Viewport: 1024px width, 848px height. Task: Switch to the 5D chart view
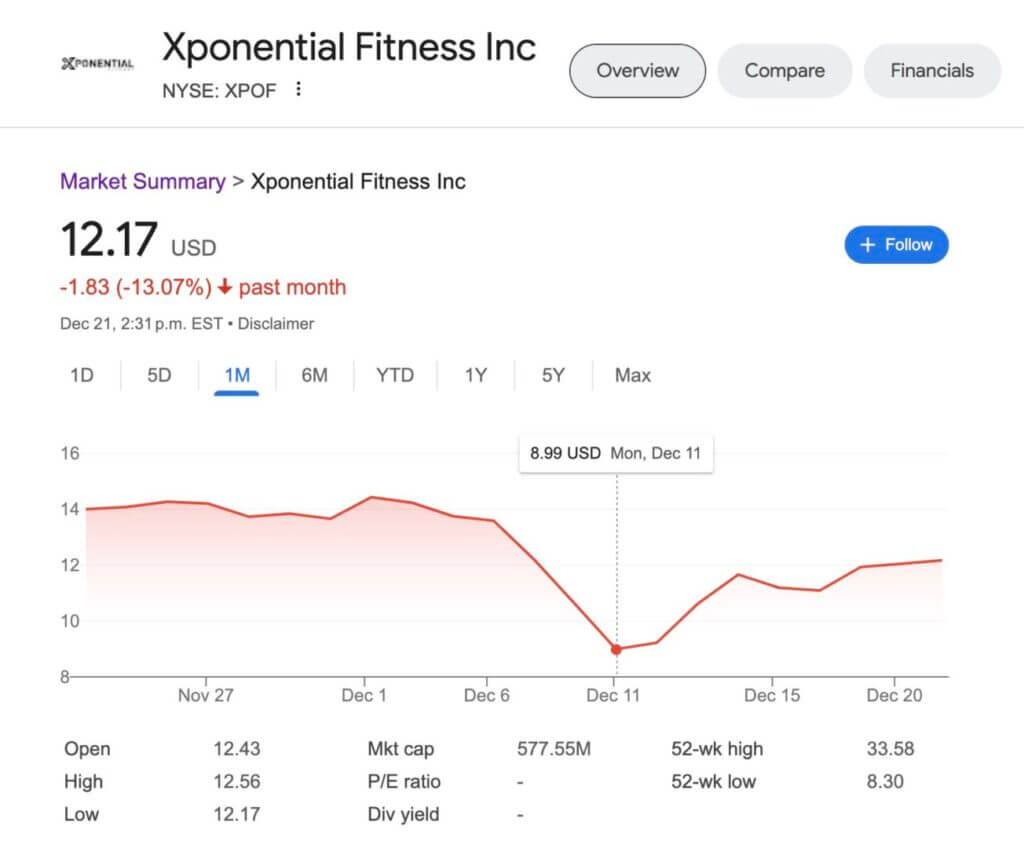click(x=158, y=375)
